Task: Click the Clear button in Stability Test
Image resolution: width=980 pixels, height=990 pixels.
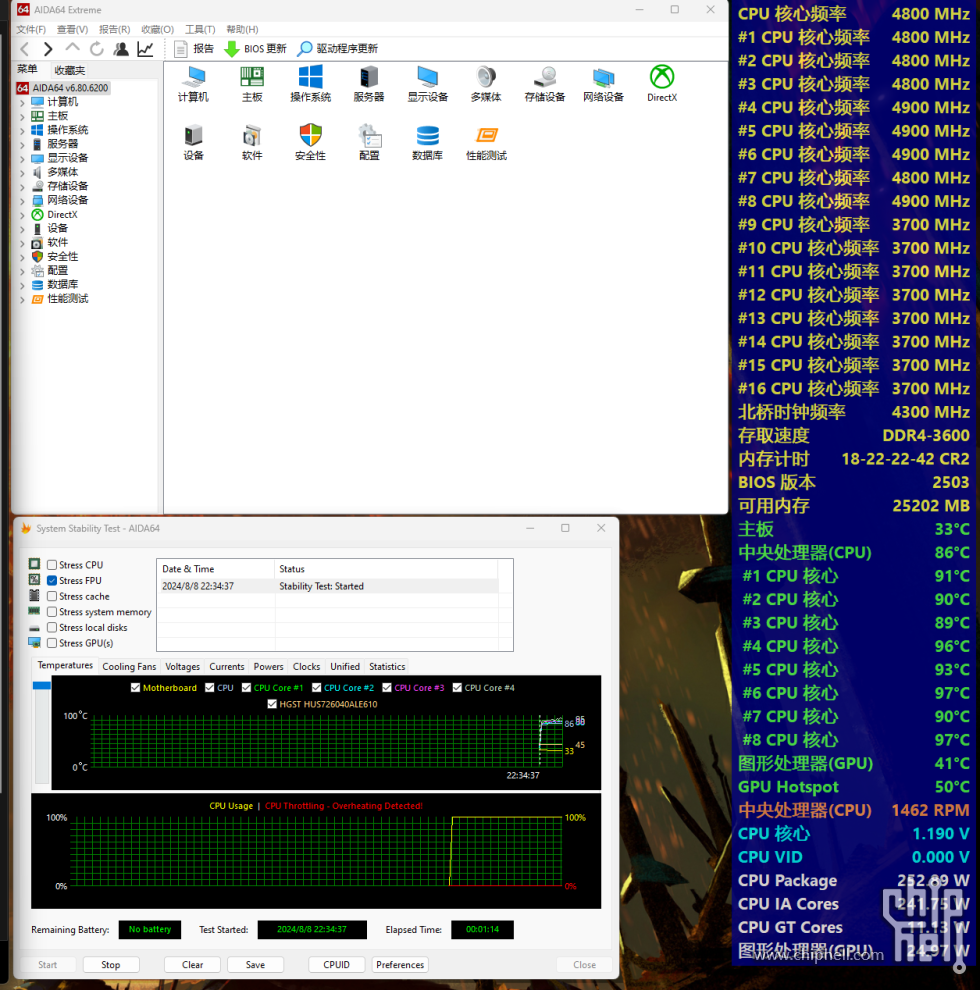Action: tap(193, 965)
